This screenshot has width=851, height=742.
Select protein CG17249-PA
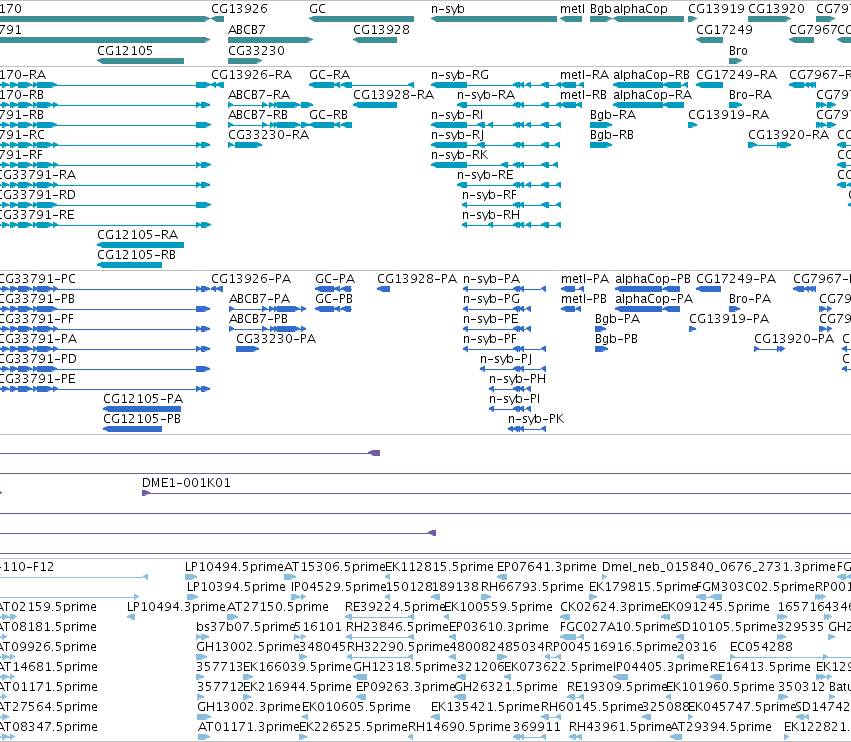736,279
